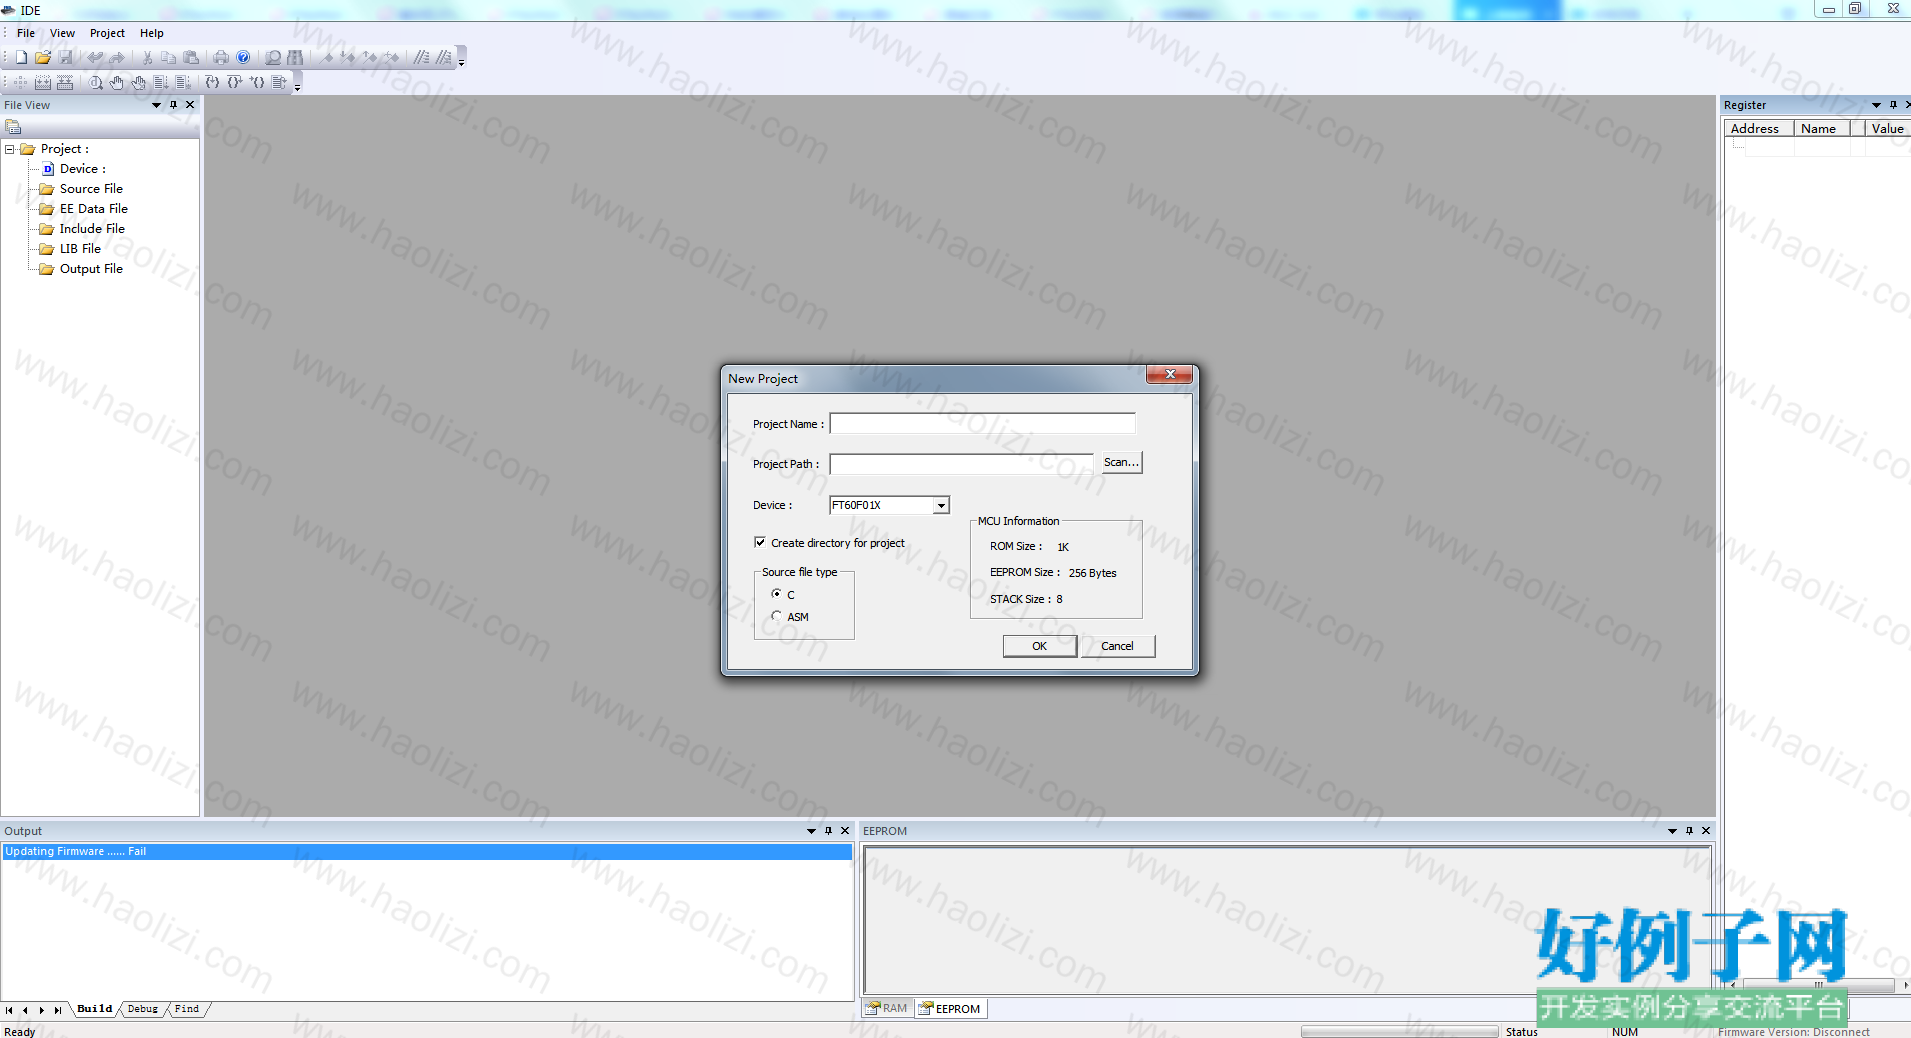Open Register panel options arrow

click(1876, 105)
